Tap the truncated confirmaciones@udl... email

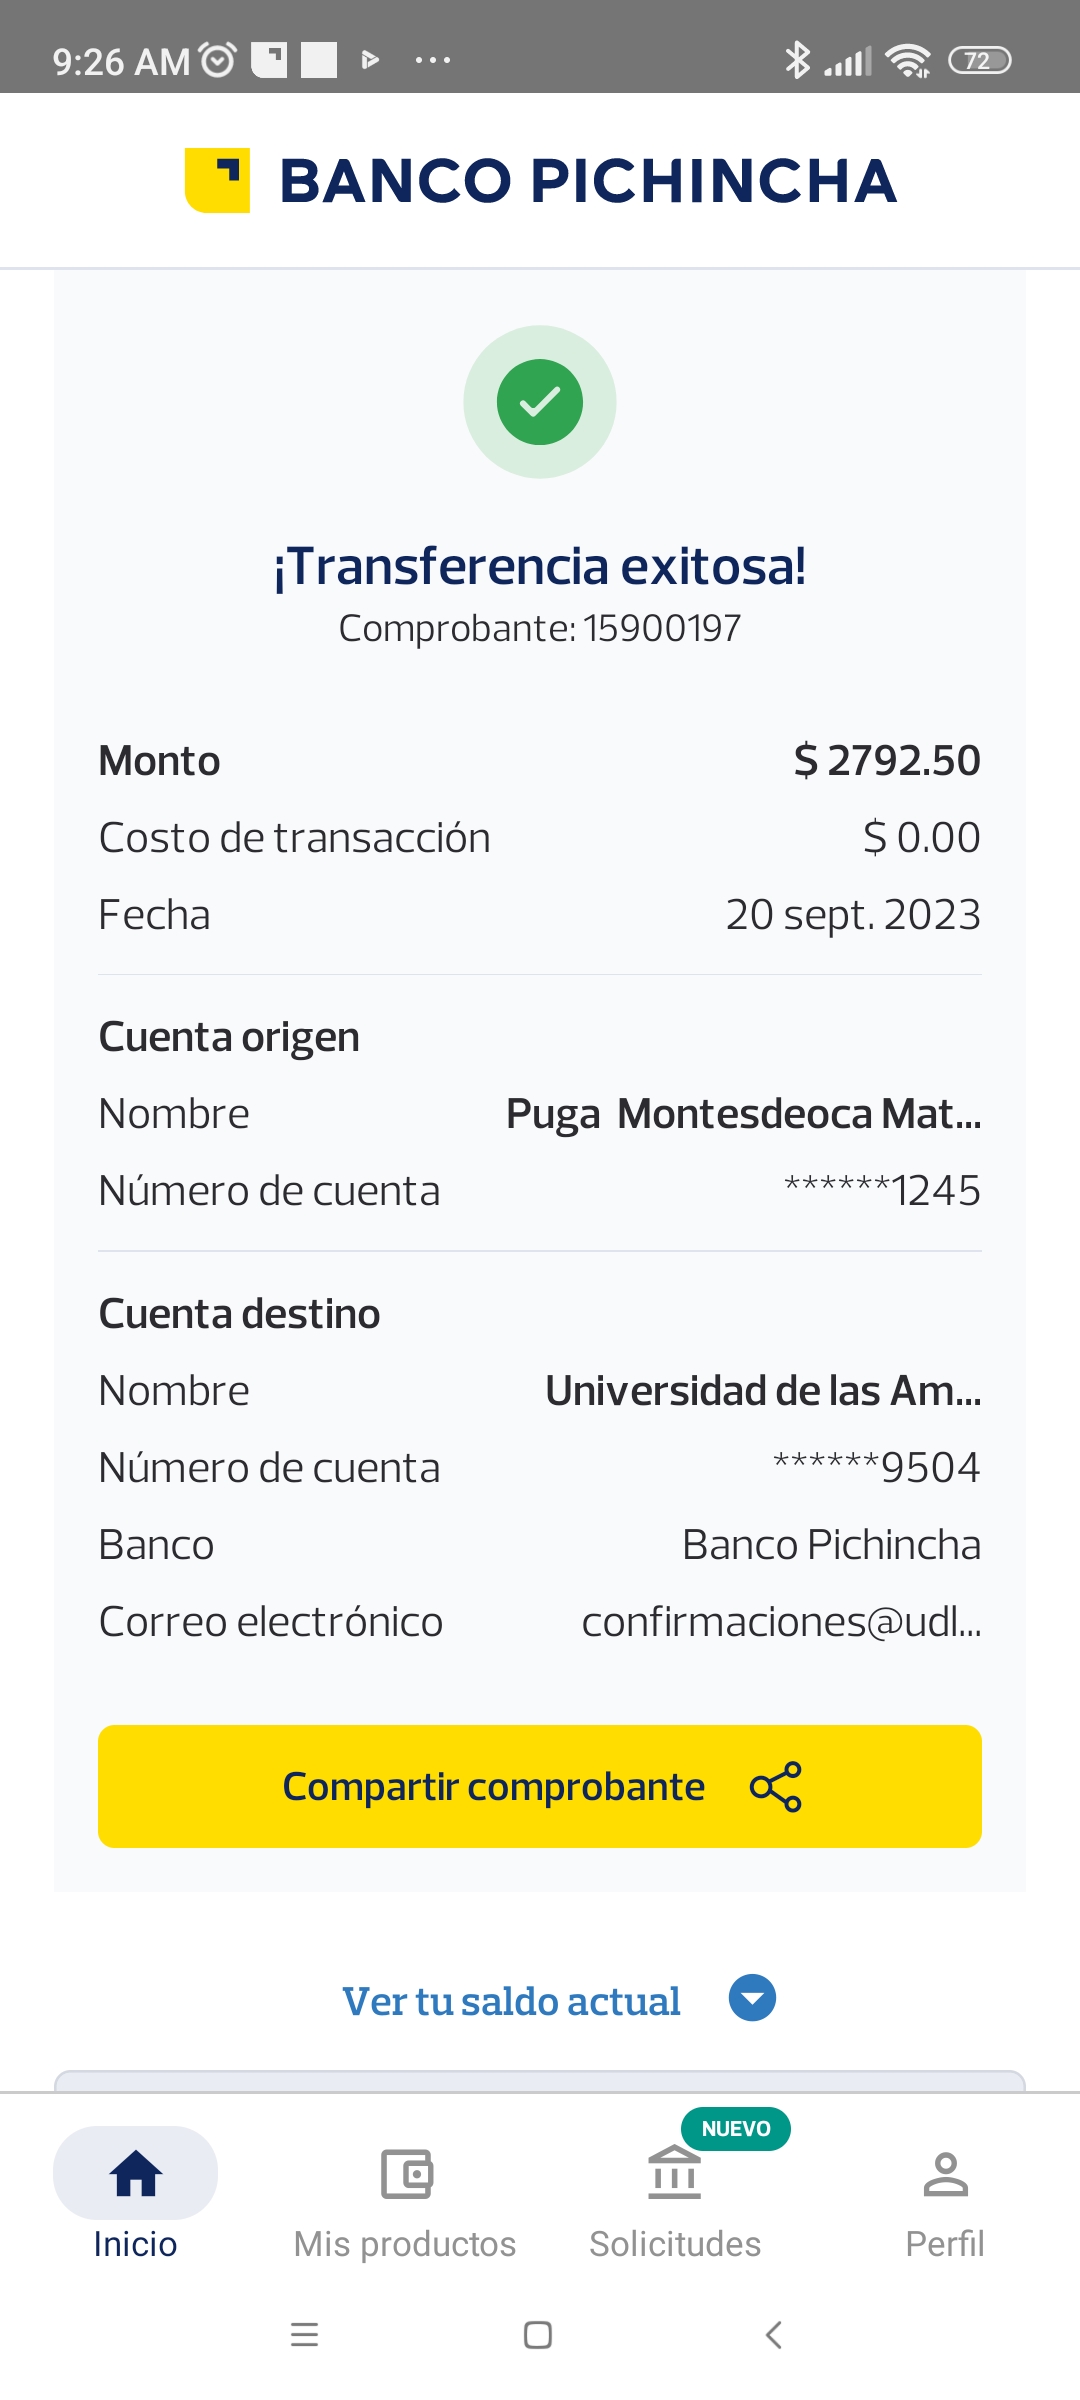(x=781, y=1622)
